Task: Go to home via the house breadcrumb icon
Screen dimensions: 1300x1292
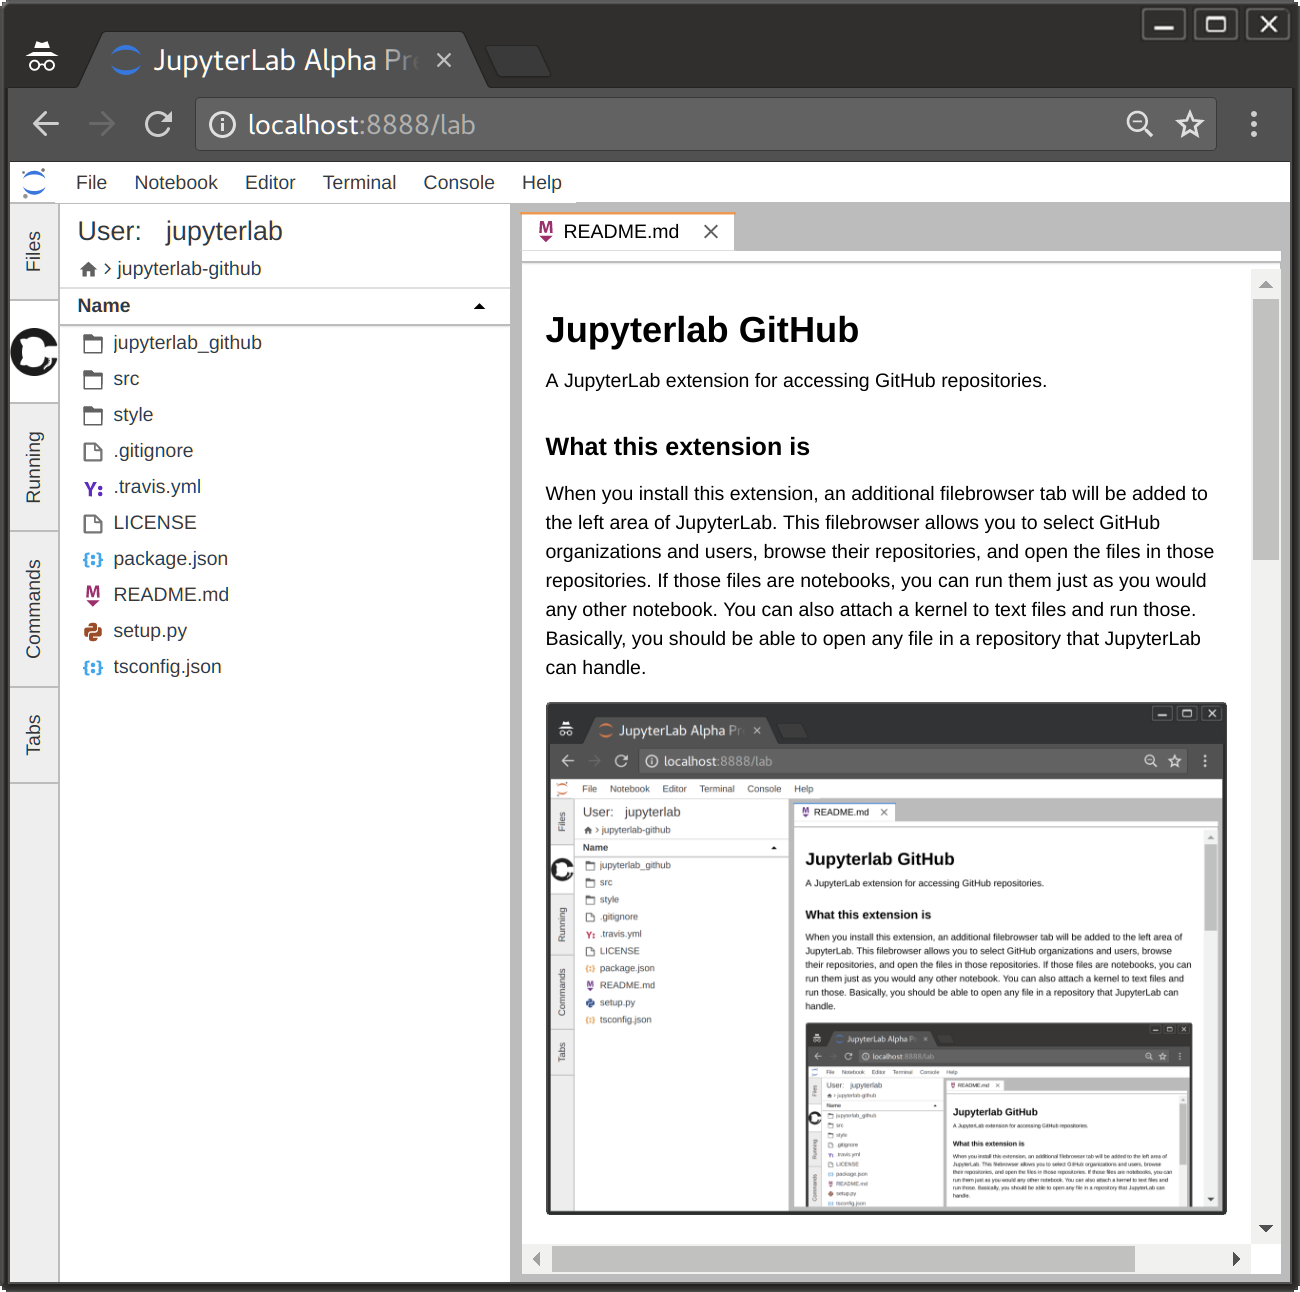Action: click(88, 269)
